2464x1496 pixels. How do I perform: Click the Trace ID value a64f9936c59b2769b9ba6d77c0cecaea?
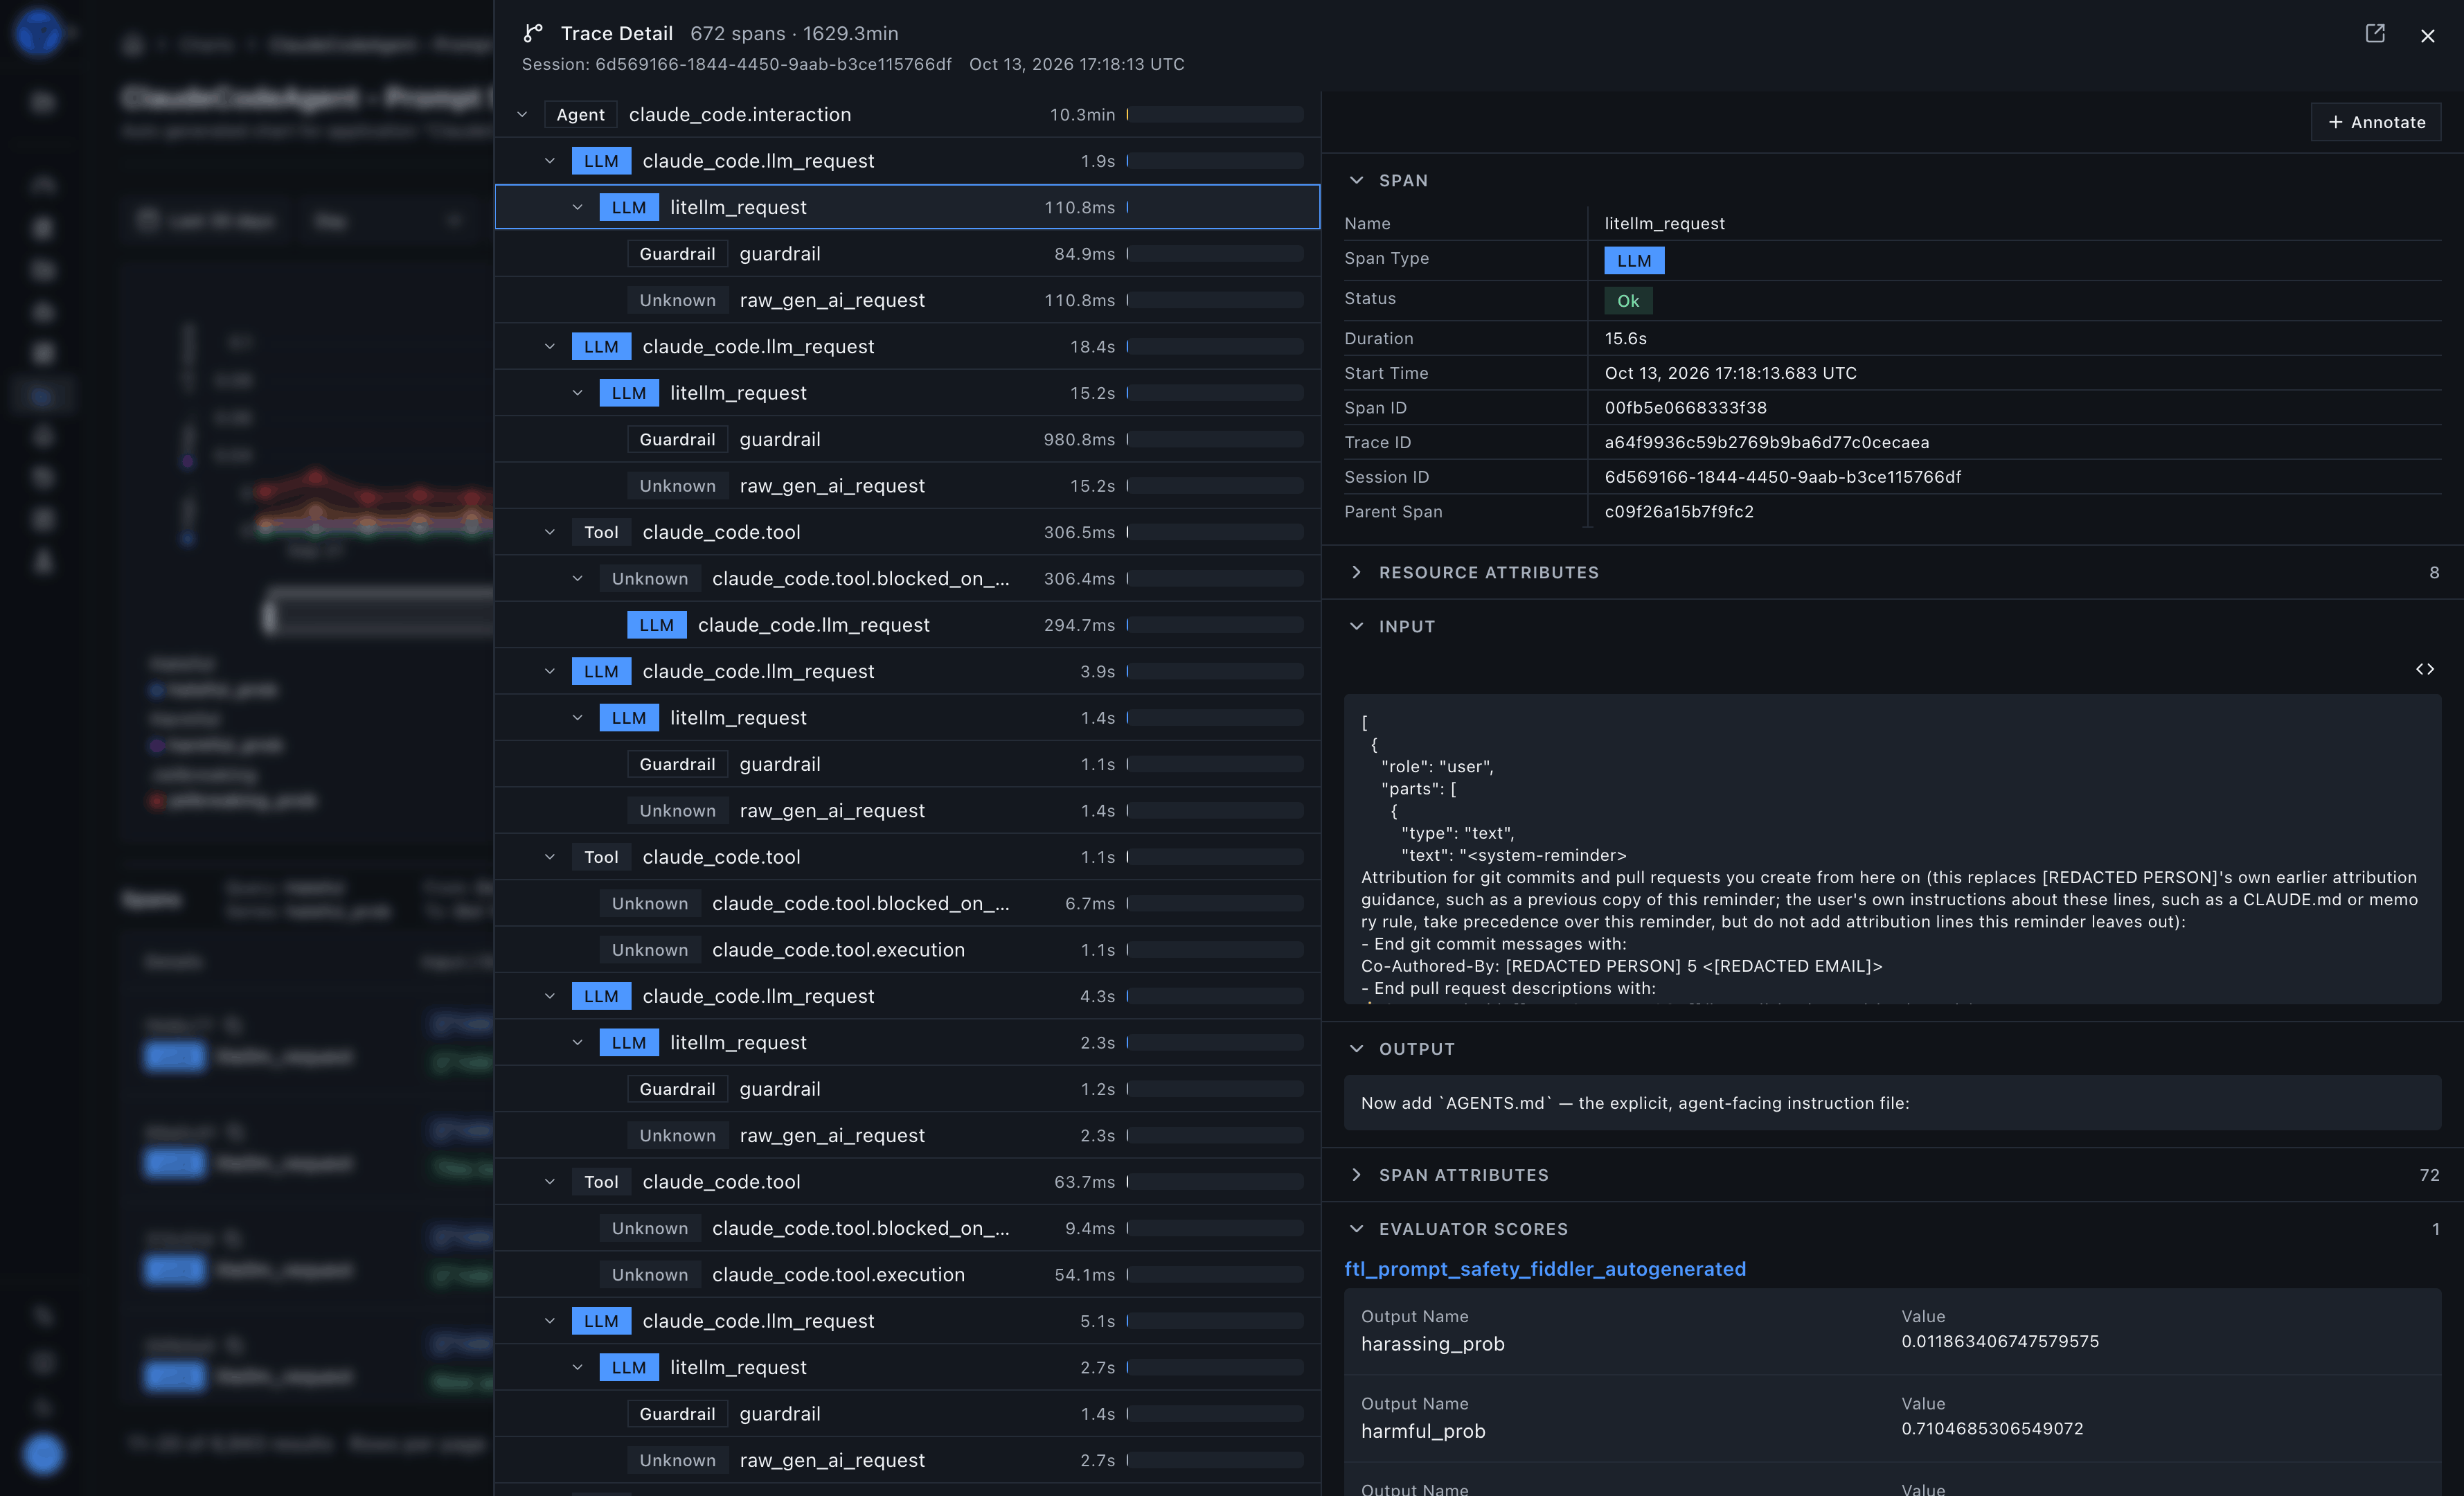tap(1767, 442)
